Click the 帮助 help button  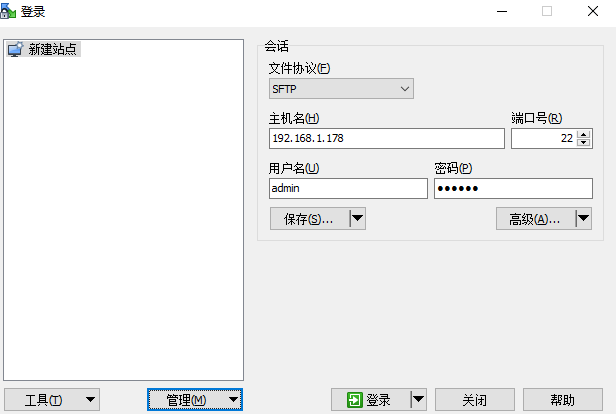(563, 400)
